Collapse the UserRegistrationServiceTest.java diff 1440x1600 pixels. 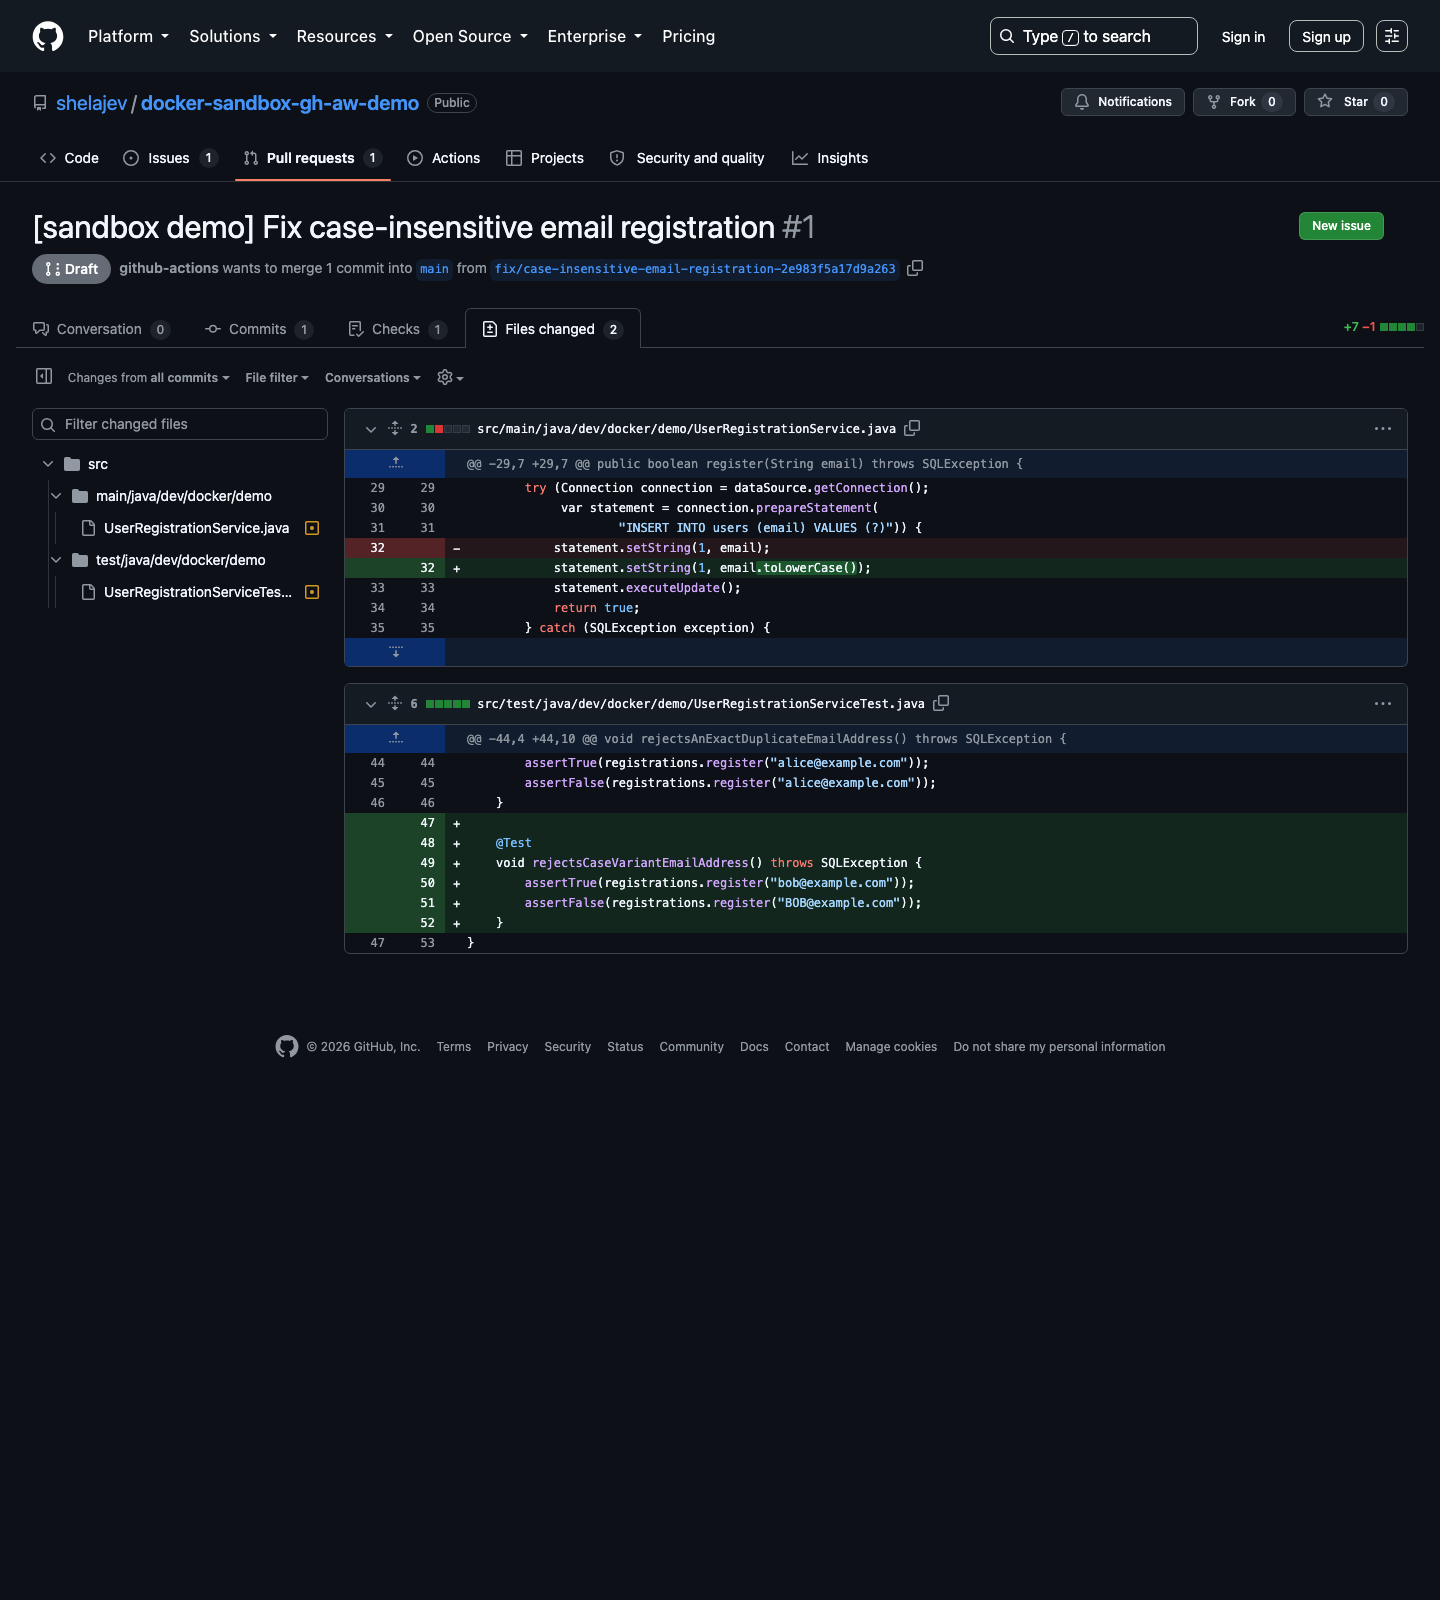[371, 704]
